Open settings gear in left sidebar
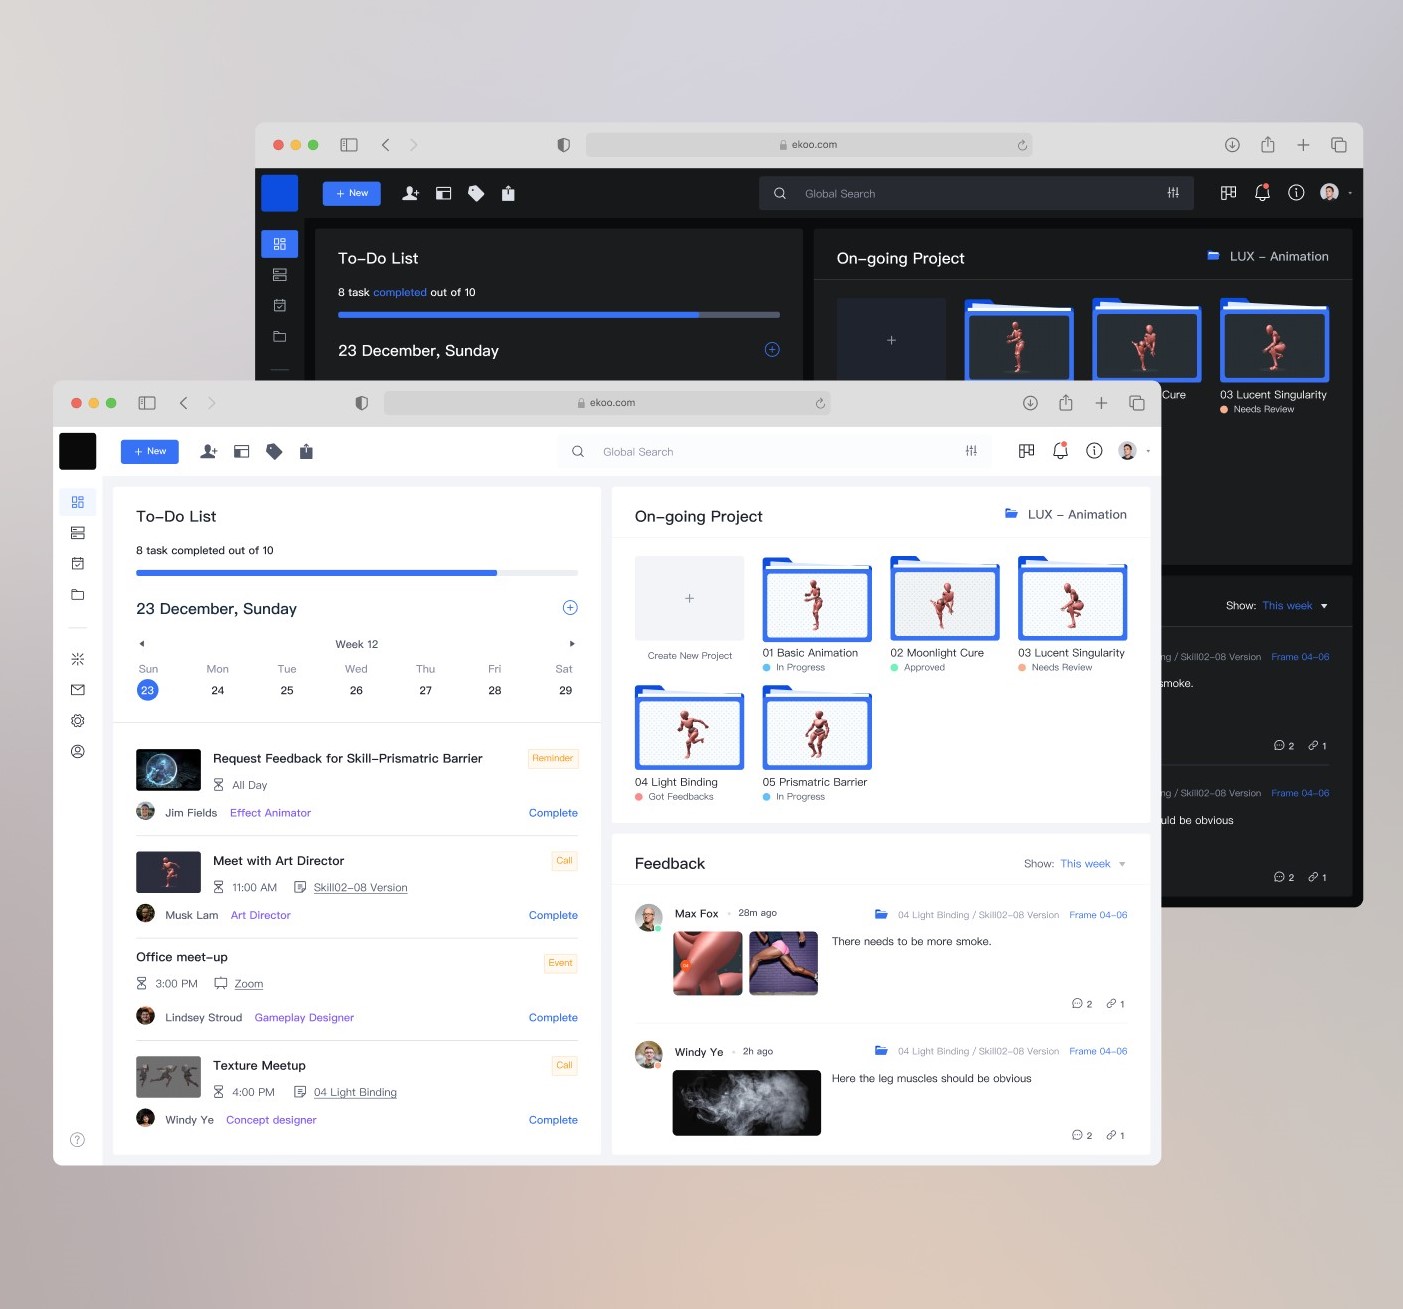Image resolution: width=1403 pixels, height=1309 pixels. coord(78,721)
